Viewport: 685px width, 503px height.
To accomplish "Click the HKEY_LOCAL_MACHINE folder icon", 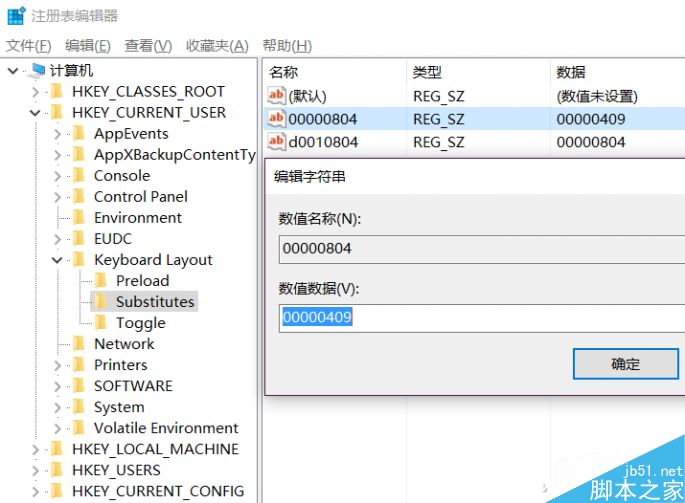I will point(56,449).
